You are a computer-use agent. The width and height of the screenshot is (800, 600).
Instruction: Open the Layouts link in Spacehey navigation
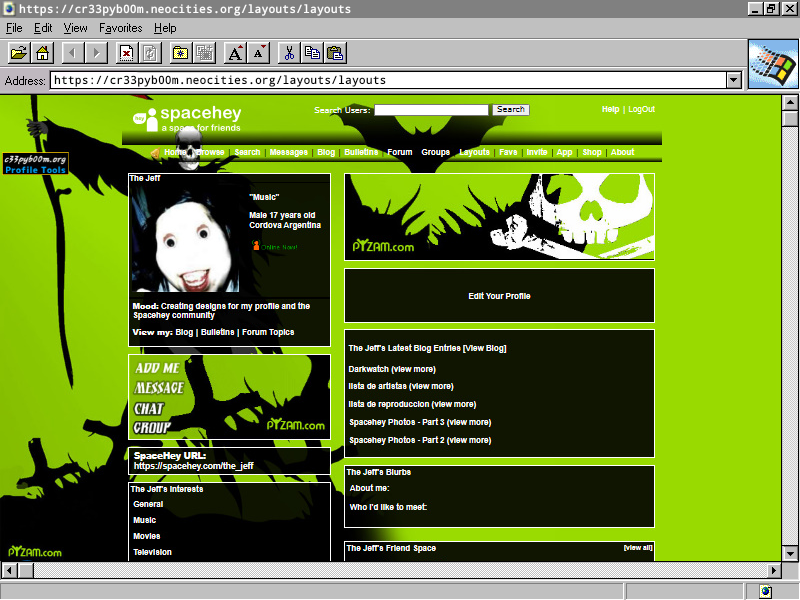(x=474, y=153)
